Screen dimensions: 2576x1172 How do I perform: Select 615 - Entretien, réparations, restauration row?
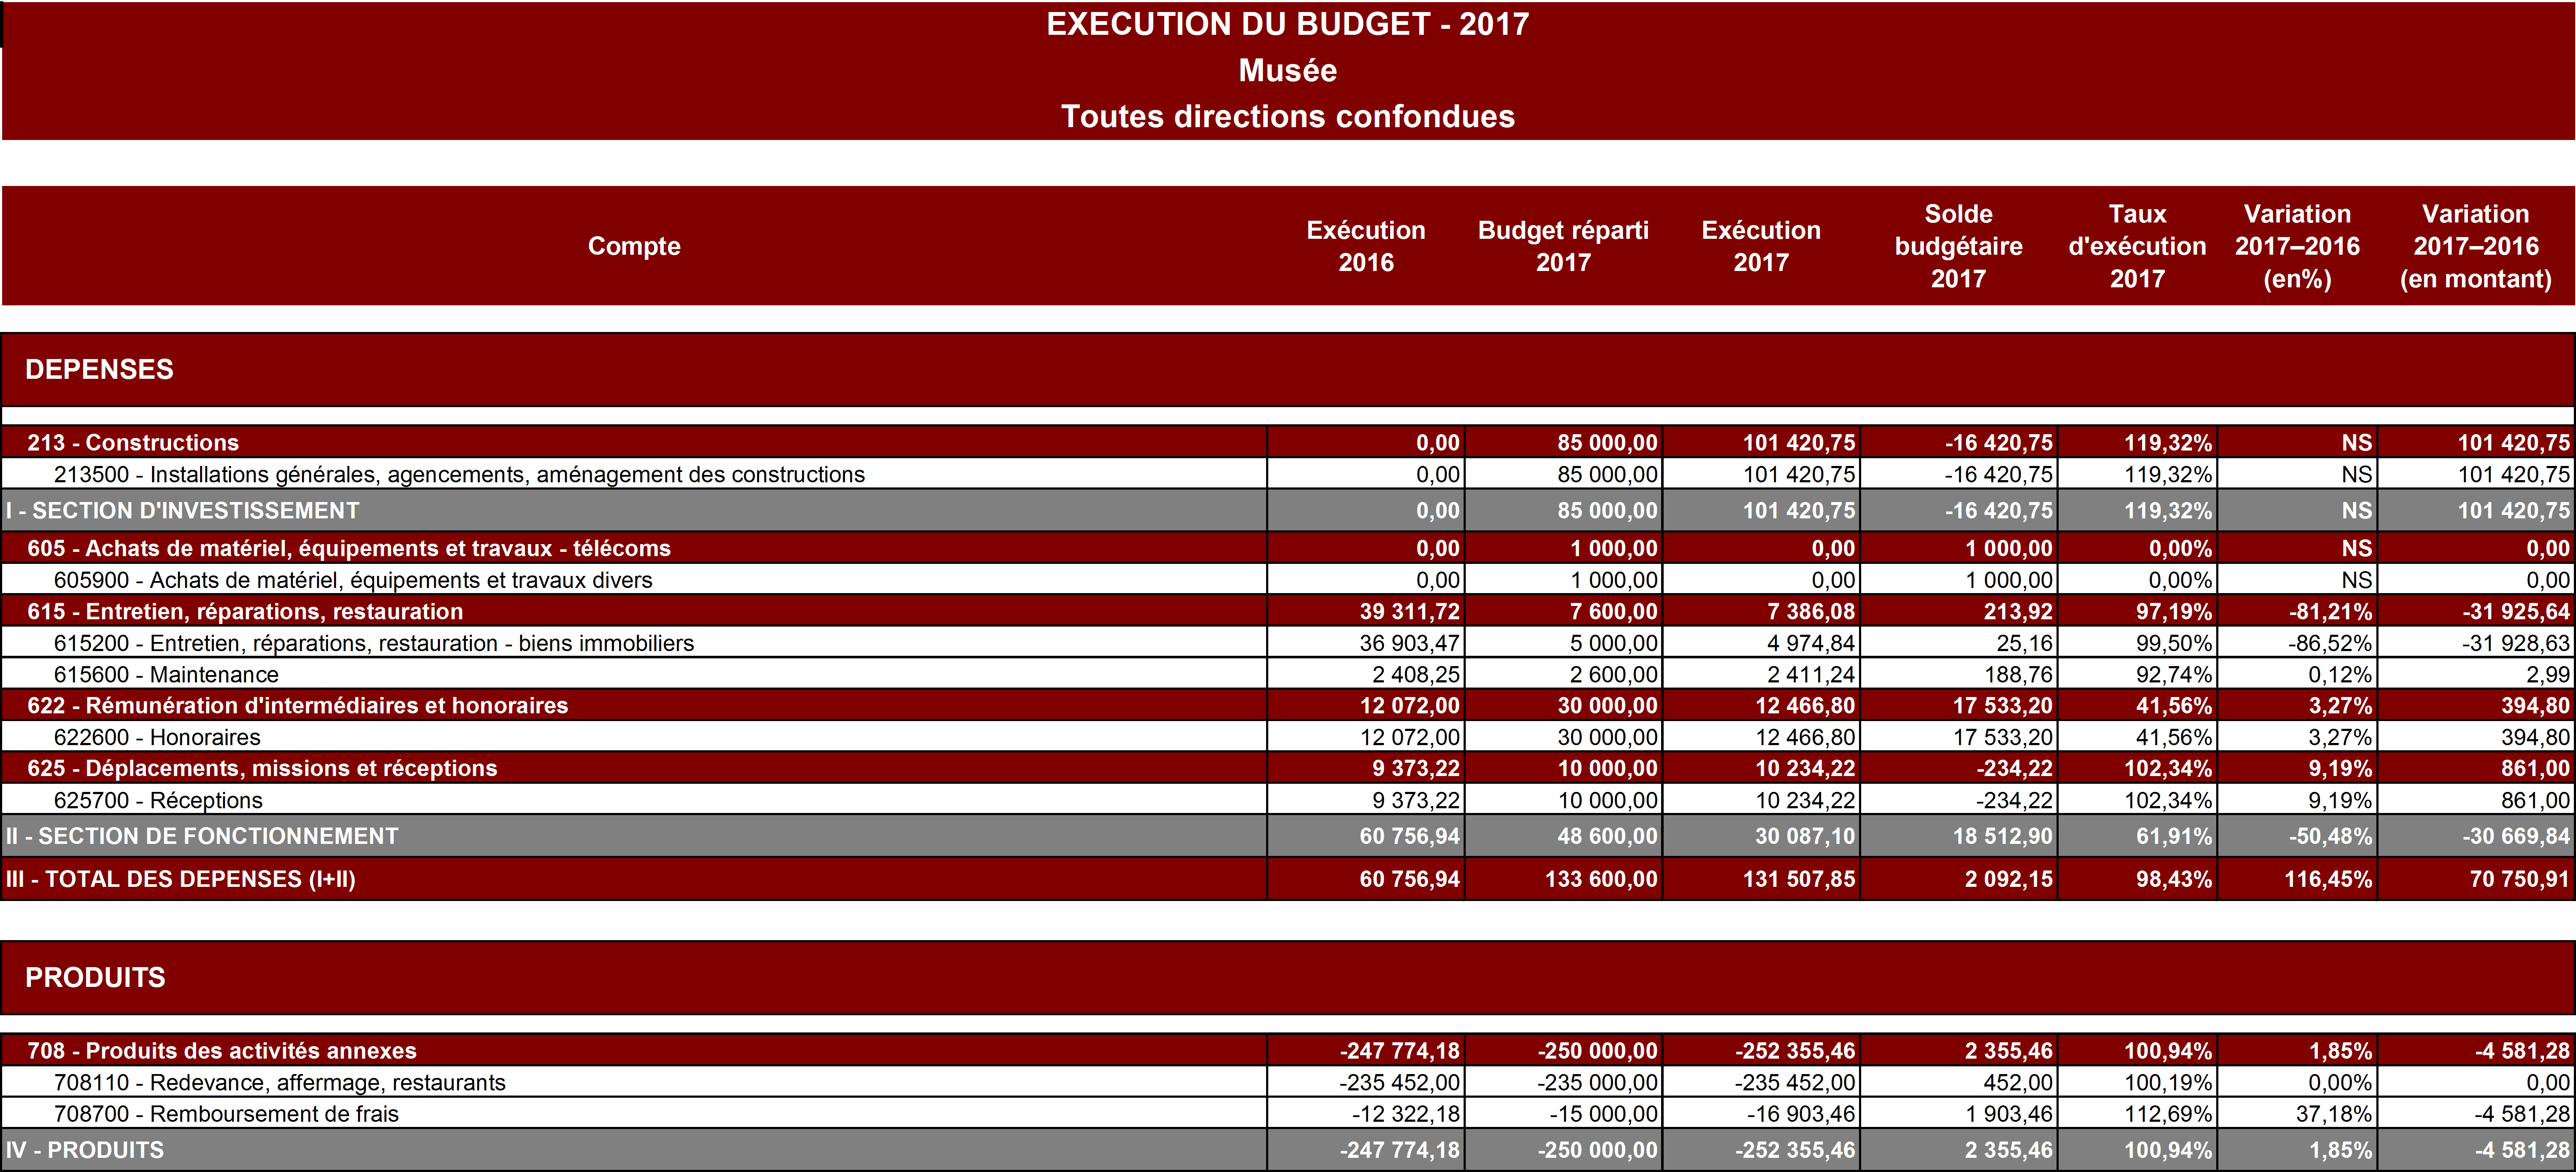coord(245,611)
